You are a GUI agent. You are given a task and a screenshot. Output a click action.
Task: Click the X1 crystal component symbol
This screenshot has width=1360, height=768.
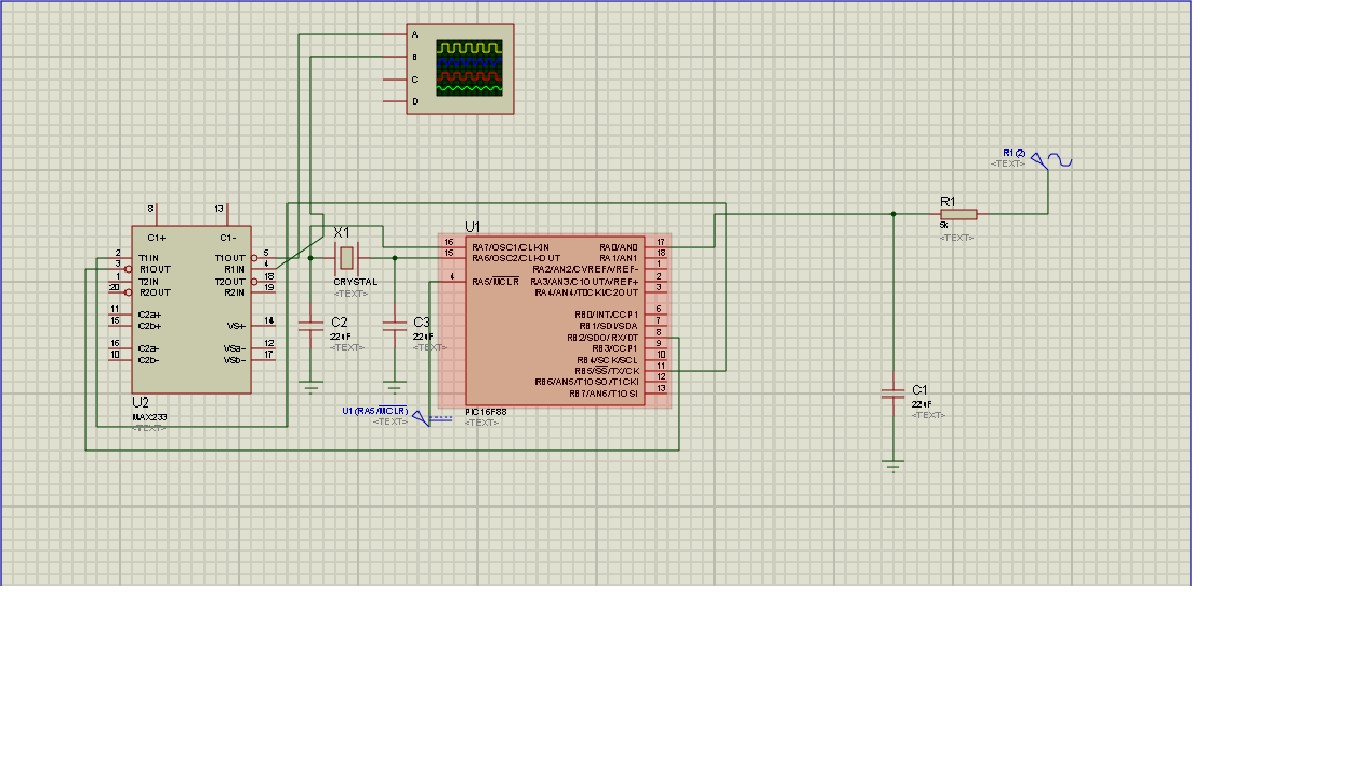pyautogui.click(x=344, y=258)
